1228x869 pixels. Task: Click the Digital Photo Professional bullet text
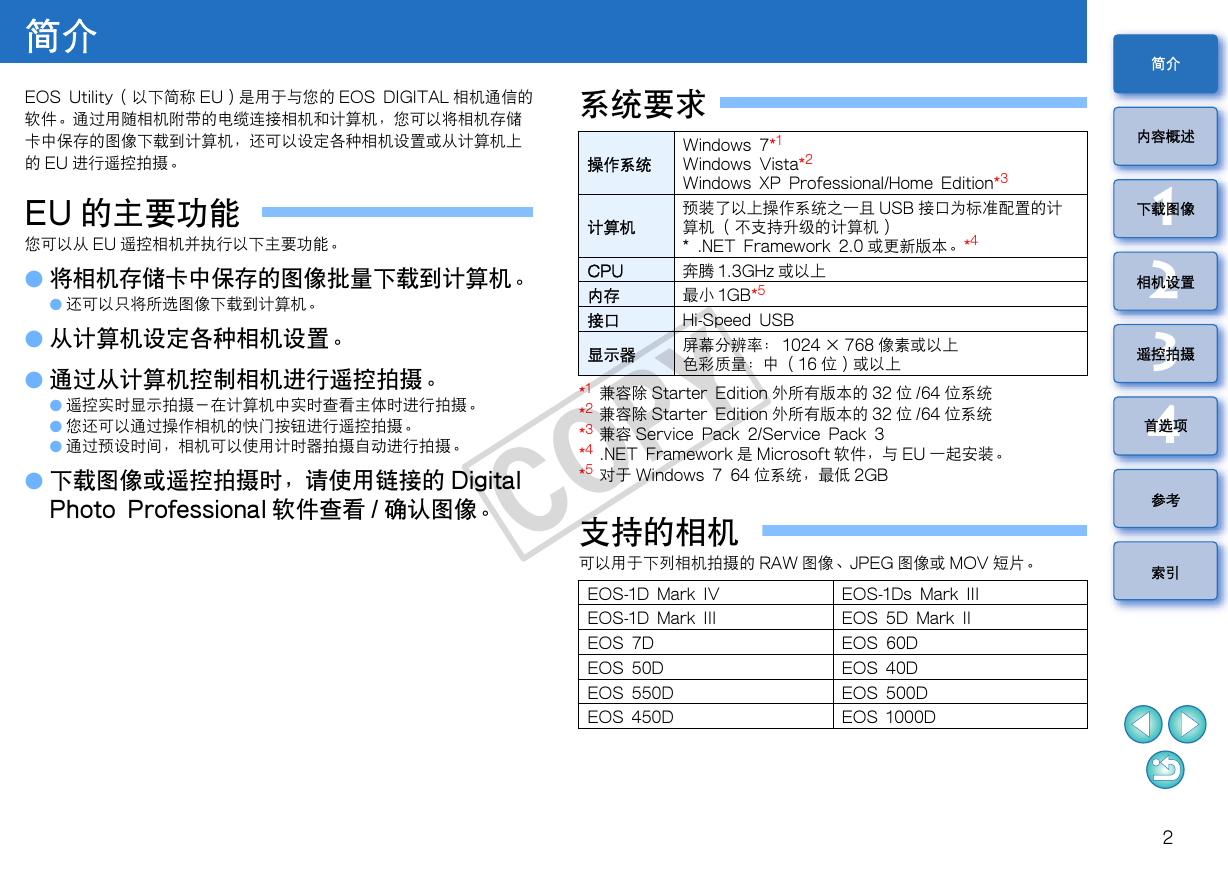tap(285, 495)
